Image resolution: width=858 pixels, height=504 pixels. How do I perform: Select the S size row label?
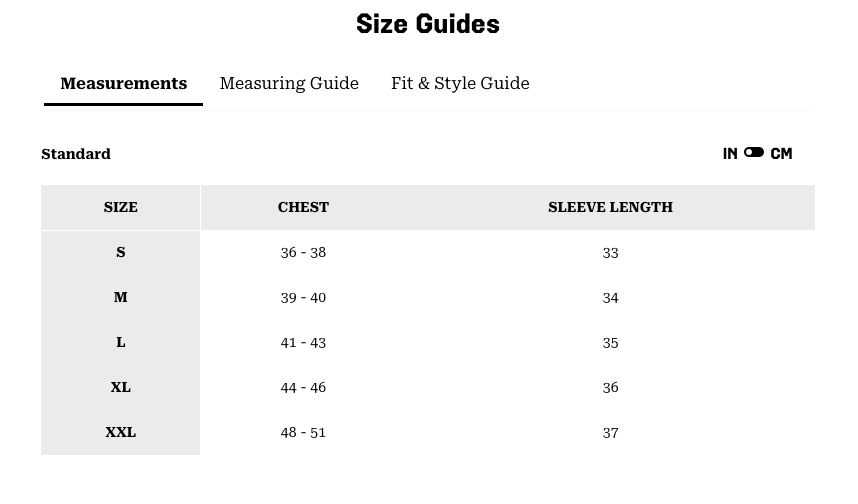121,252
